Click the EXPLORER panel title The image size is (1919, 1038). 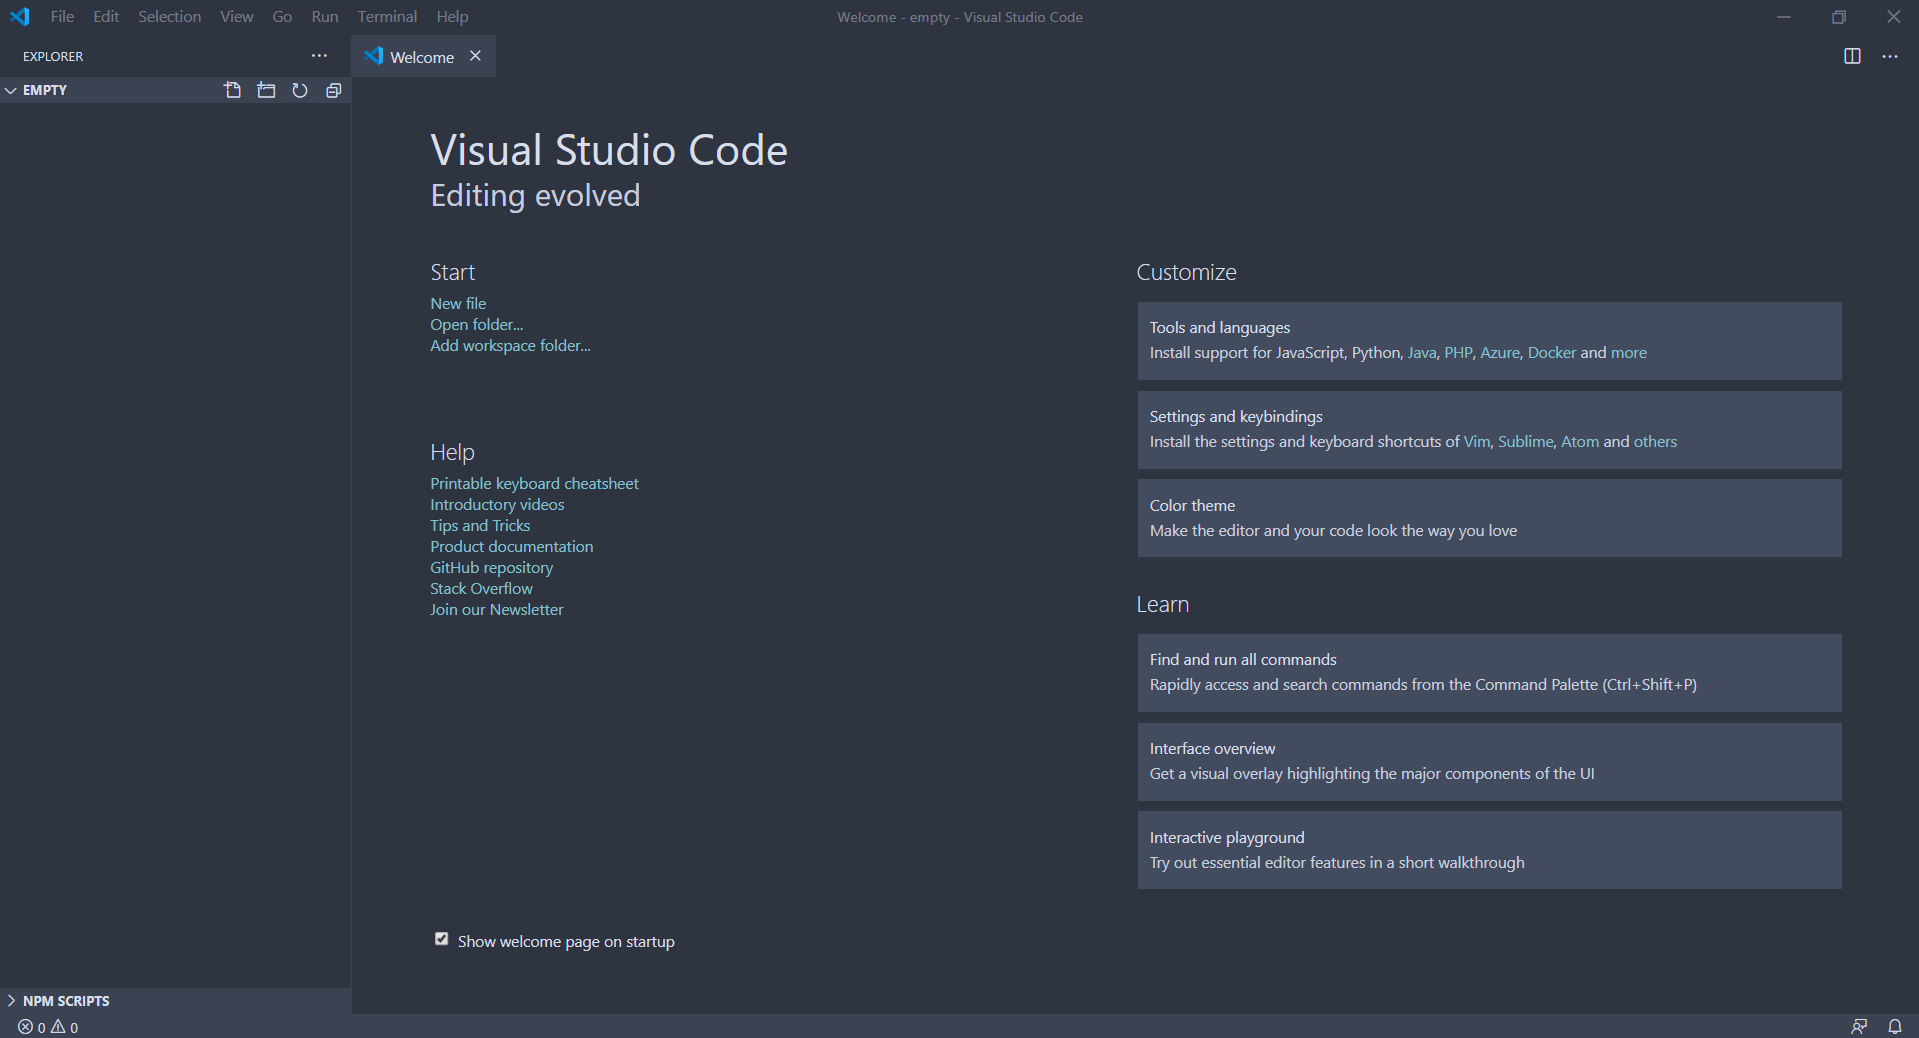53,56
